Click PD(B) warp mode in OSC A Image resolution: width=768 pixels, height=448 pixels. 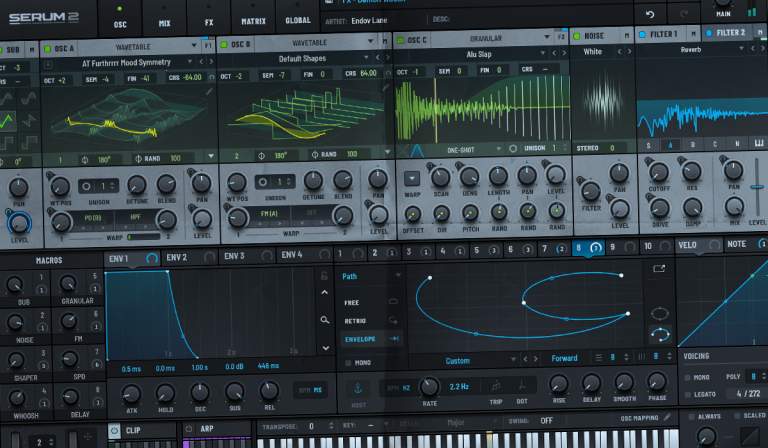[x=93, y=218]
